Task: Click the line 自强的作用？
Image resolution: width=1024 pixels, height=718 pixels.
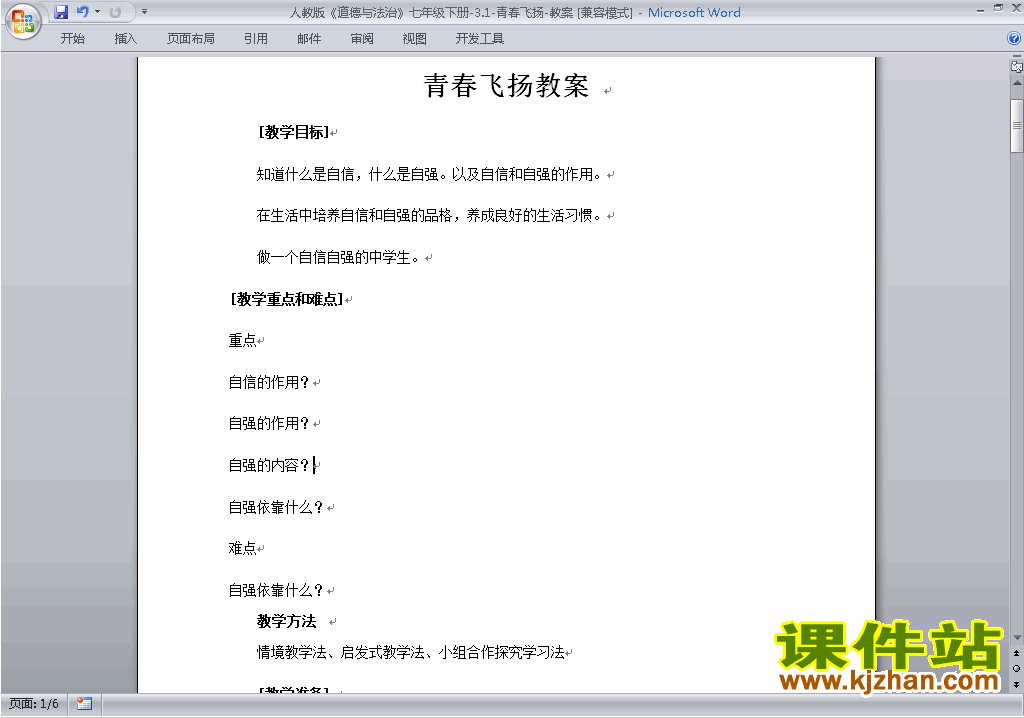Action: (x=269, y=423)
